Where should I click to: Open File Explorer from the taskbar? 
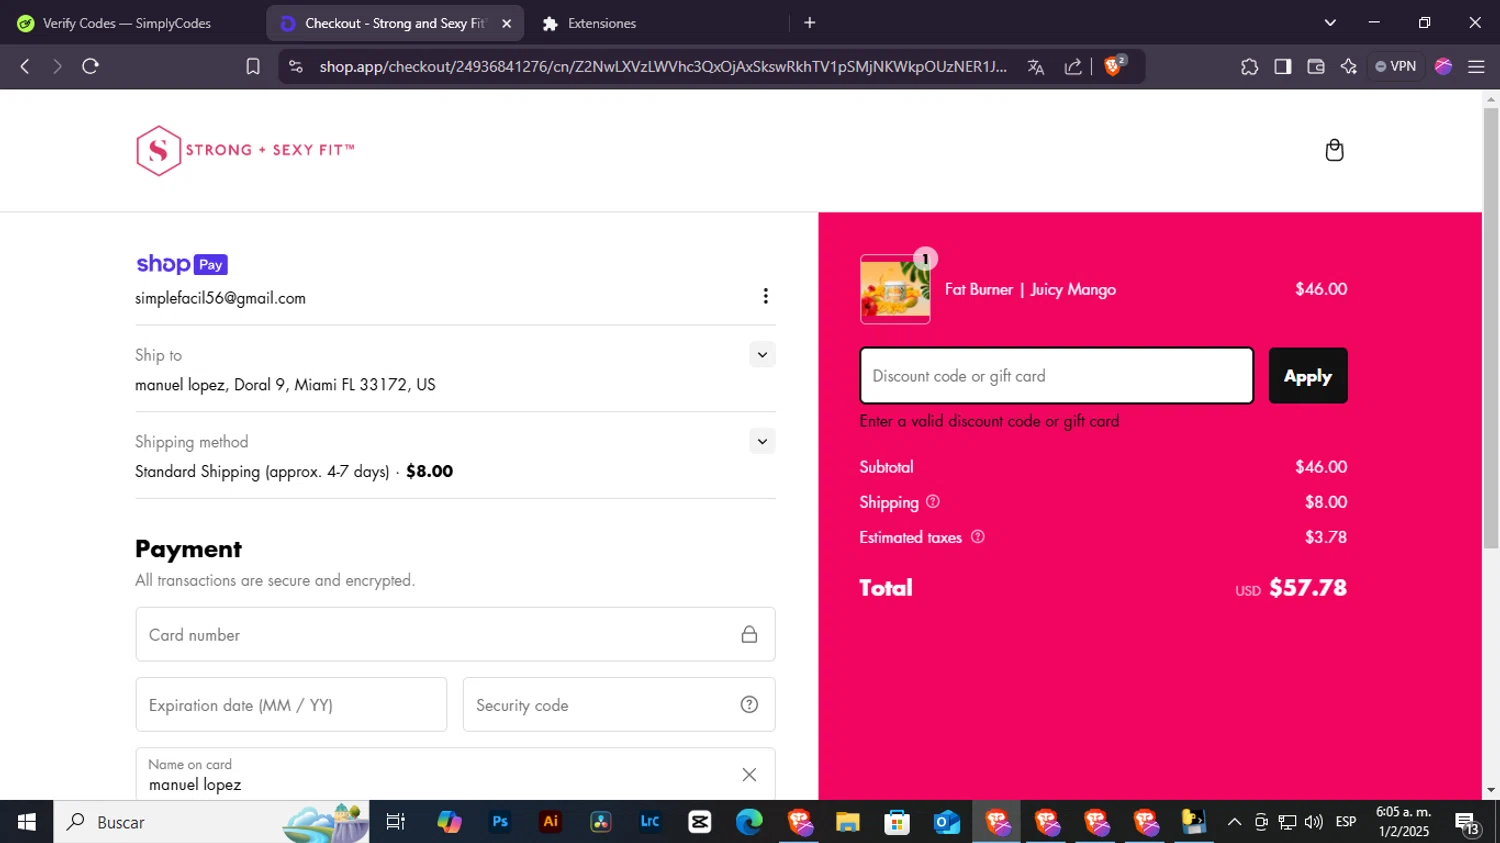coord(848,822)
